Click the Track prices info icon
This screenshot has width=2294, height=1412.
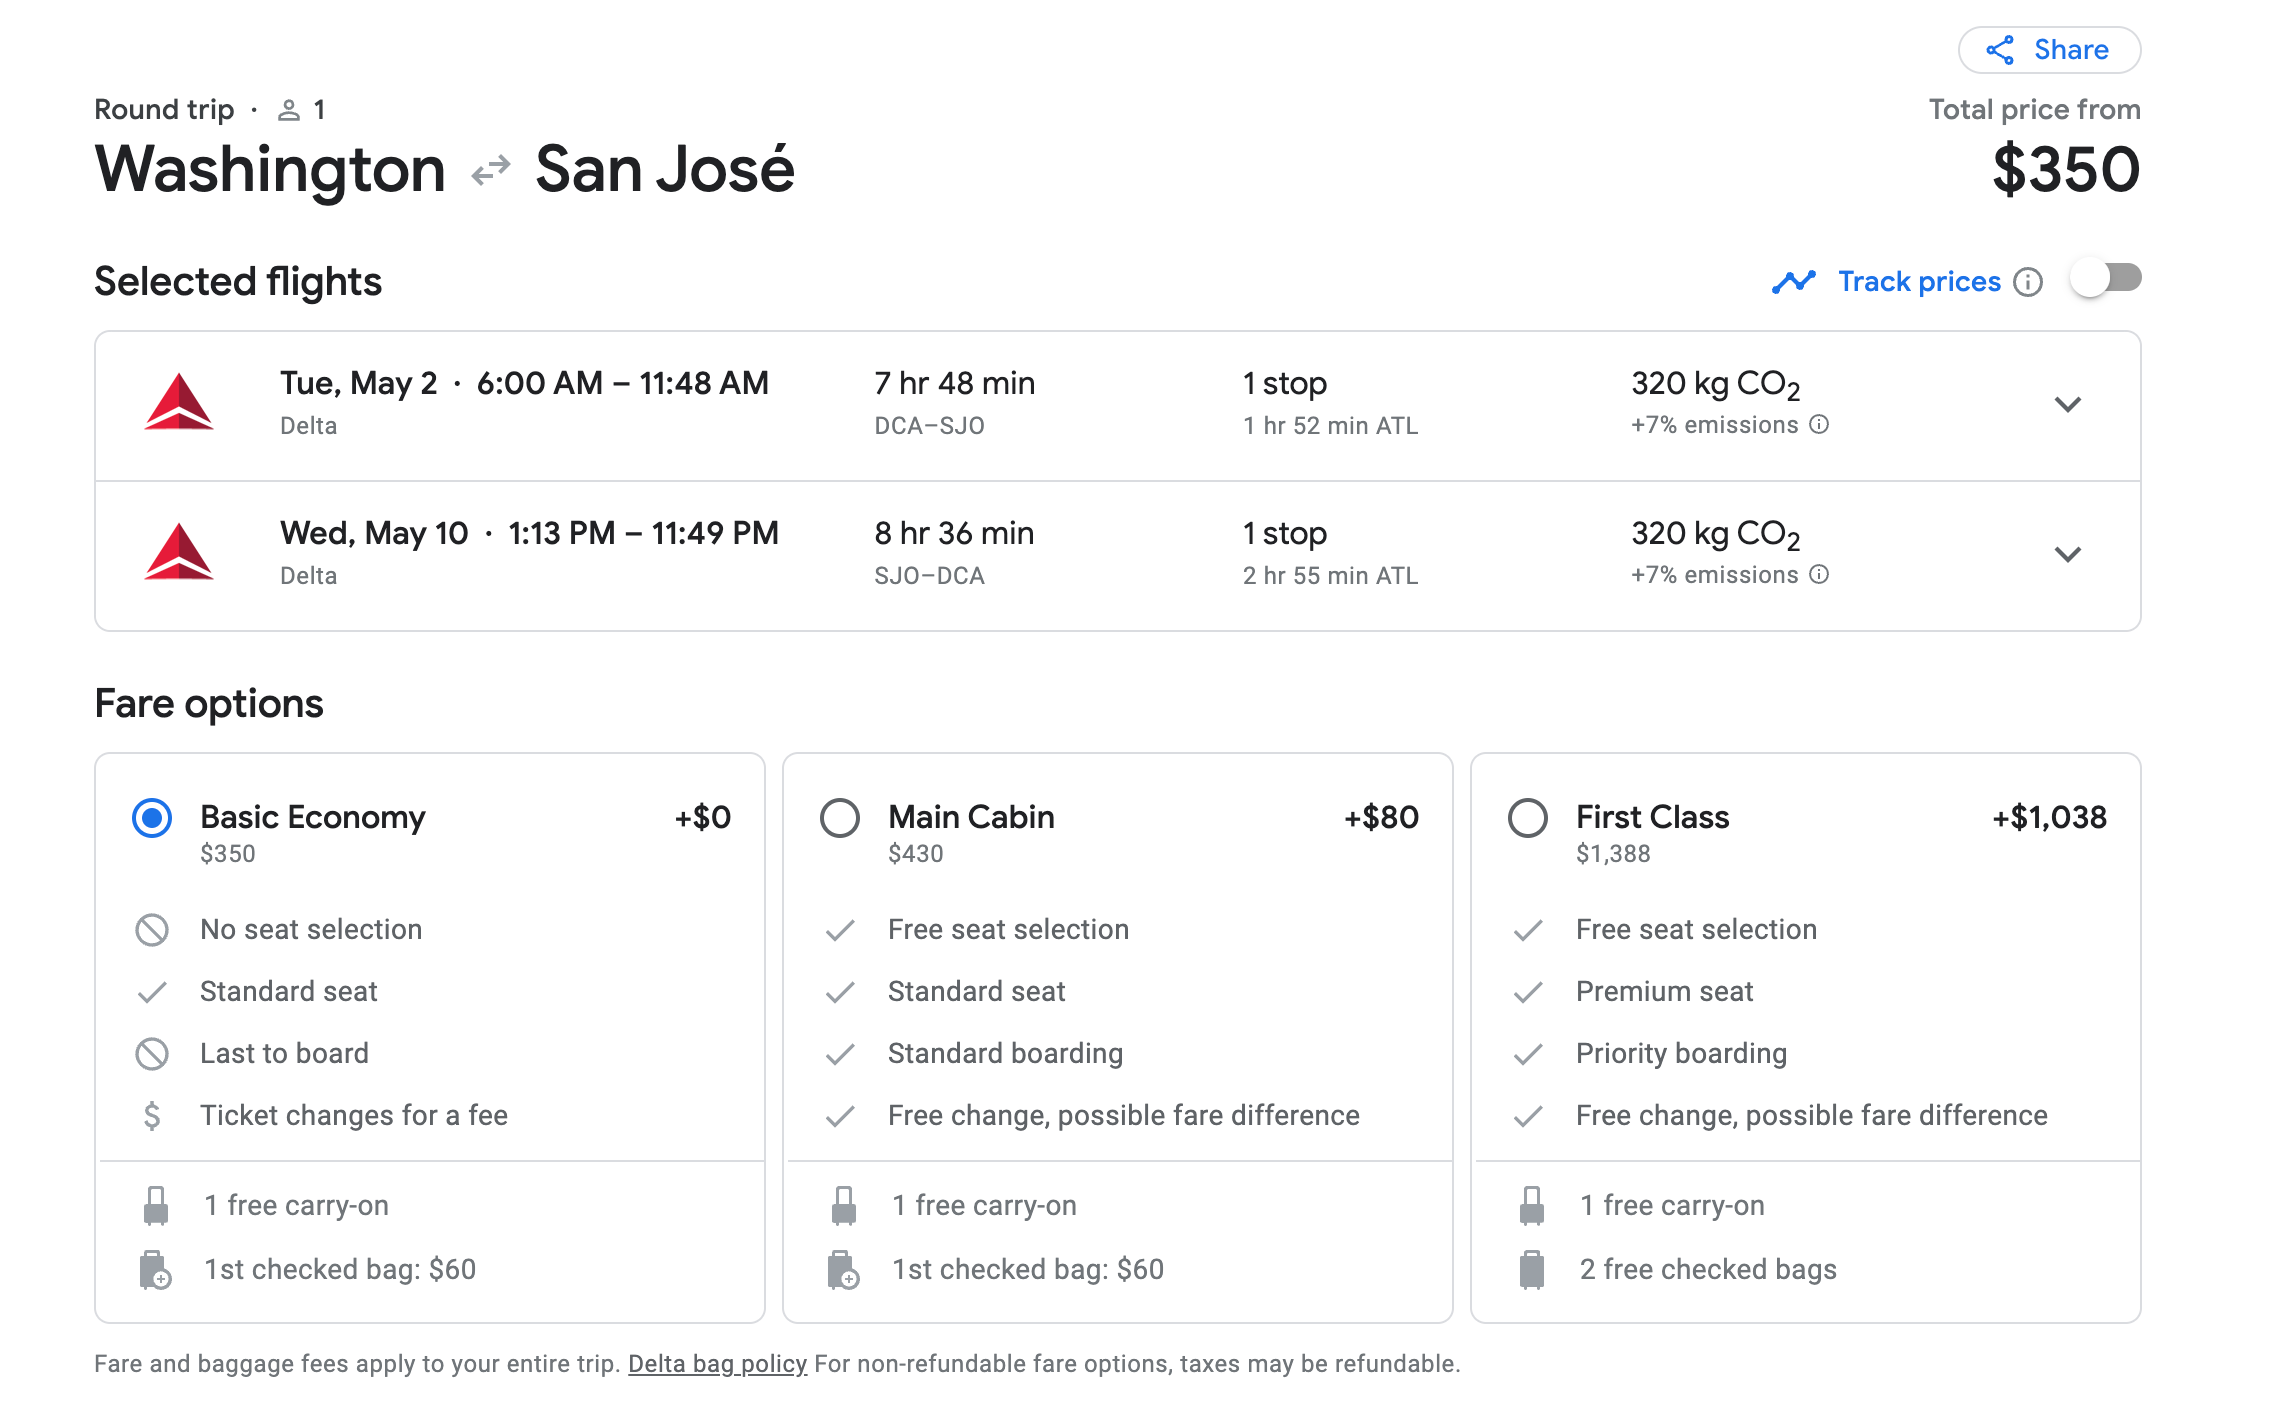point(2028,282)
